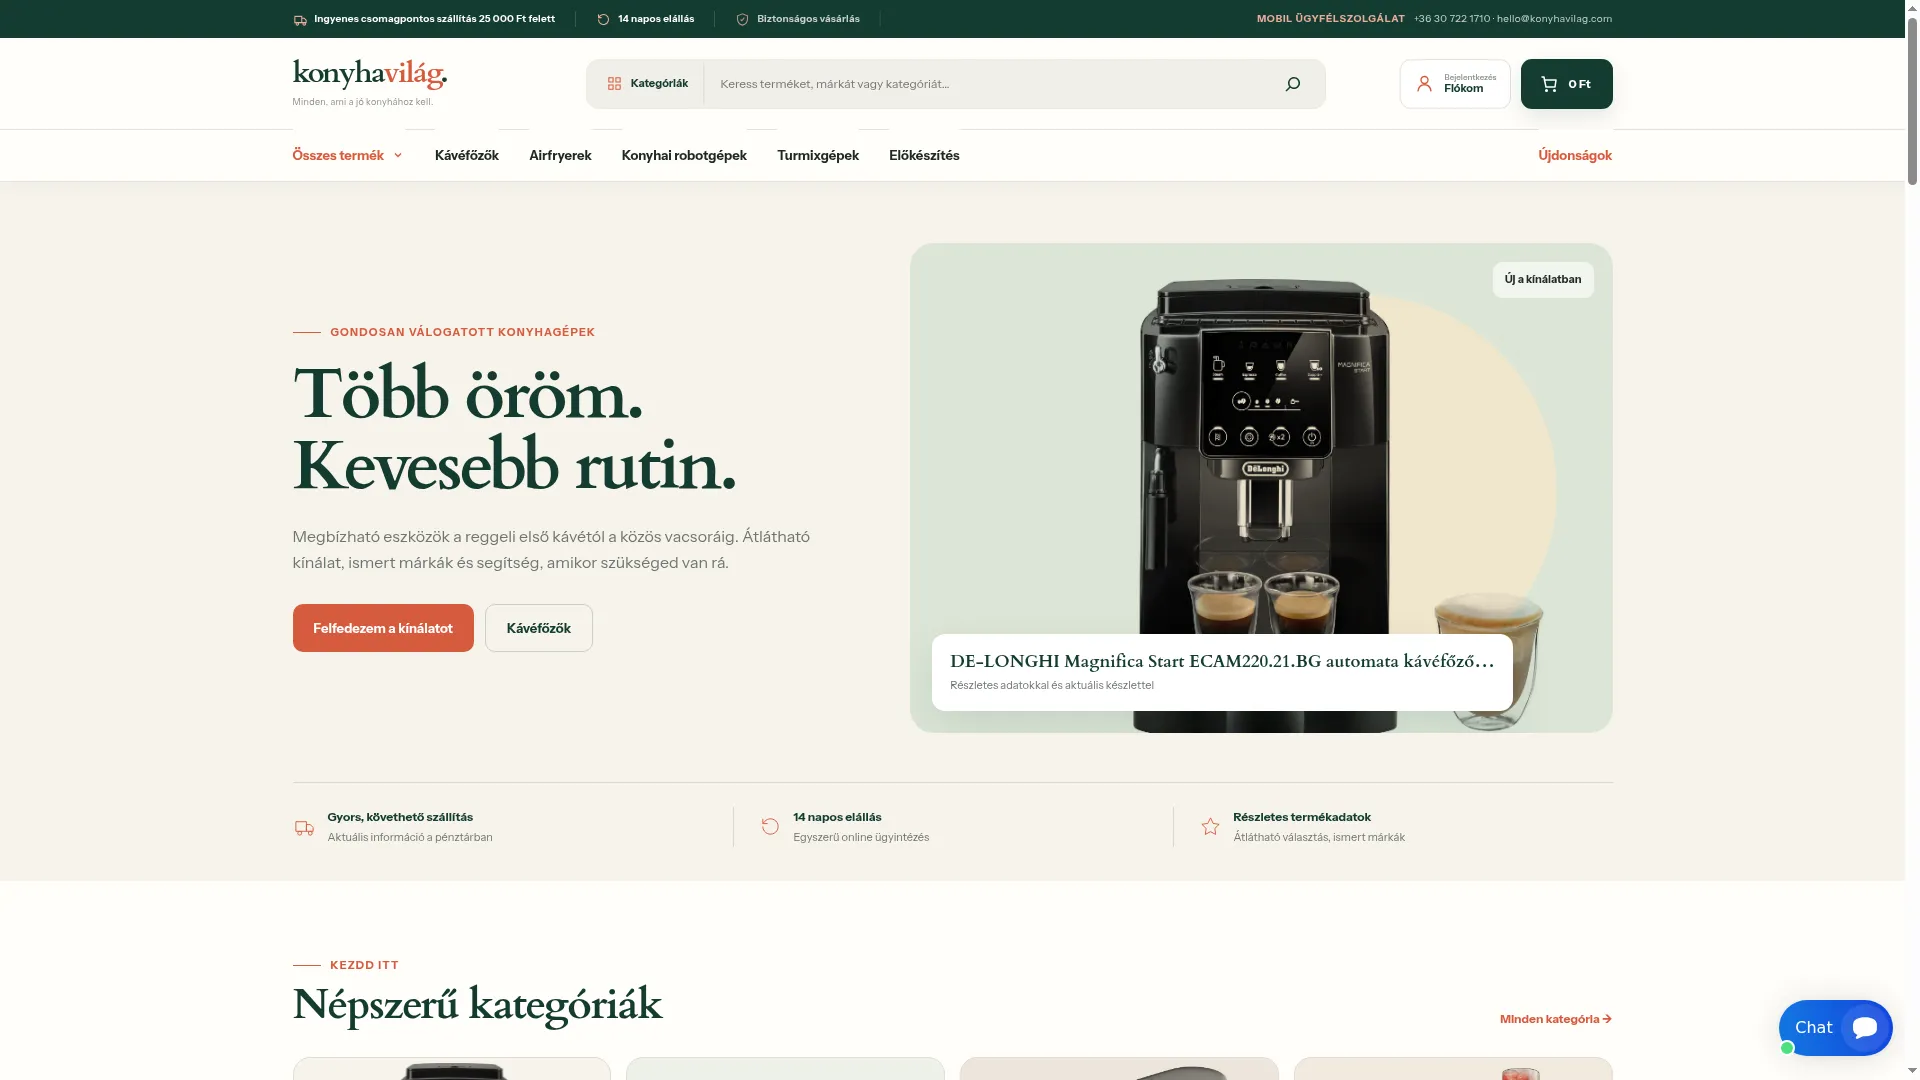Open the Airfryerek menu item

pos(560,156)
